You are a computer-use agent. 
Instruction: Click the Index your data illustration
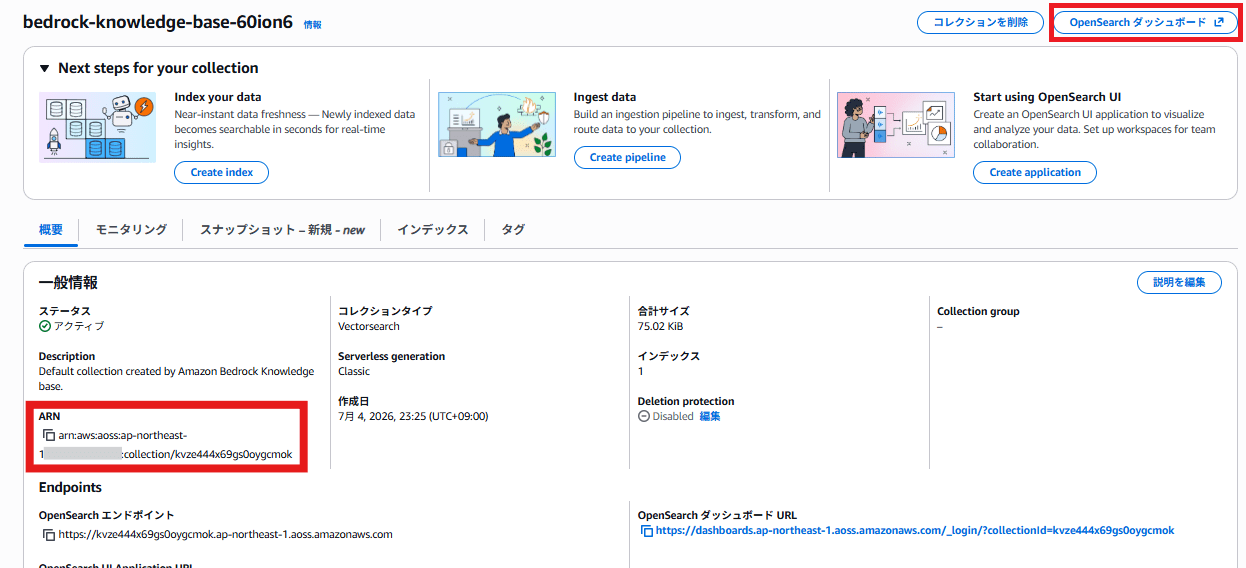[x=98, y=127]
